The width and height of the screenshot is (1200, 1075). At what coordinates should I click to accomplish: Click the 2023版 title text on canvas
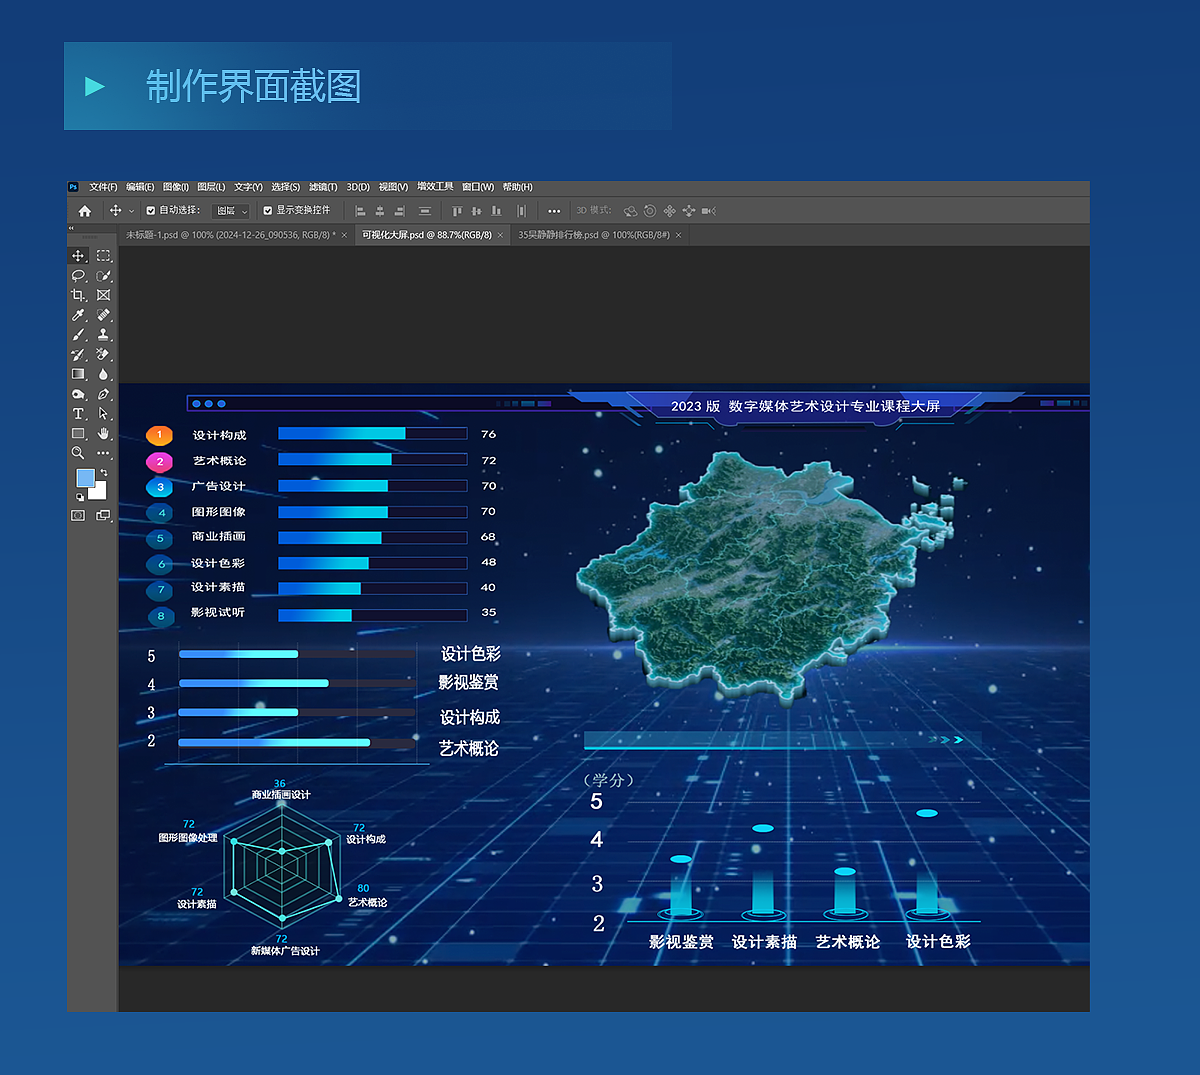805,406
